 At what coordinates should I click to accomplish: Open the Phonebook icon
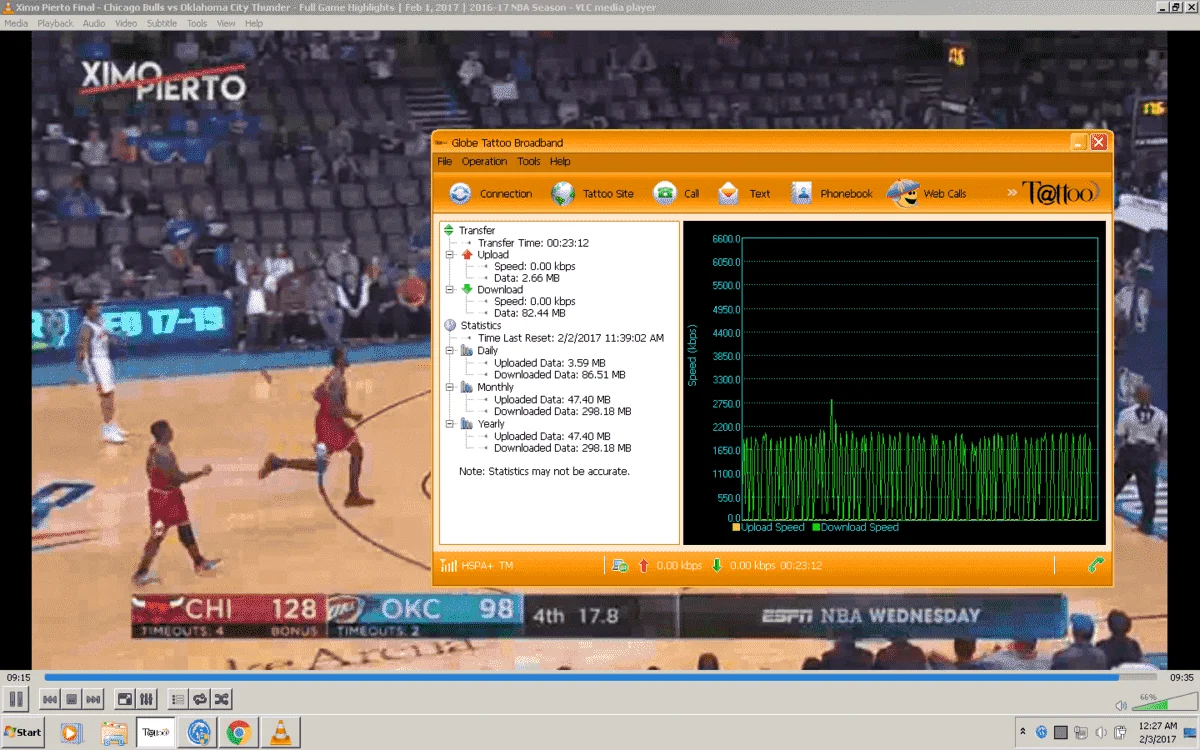coord(802,193)
